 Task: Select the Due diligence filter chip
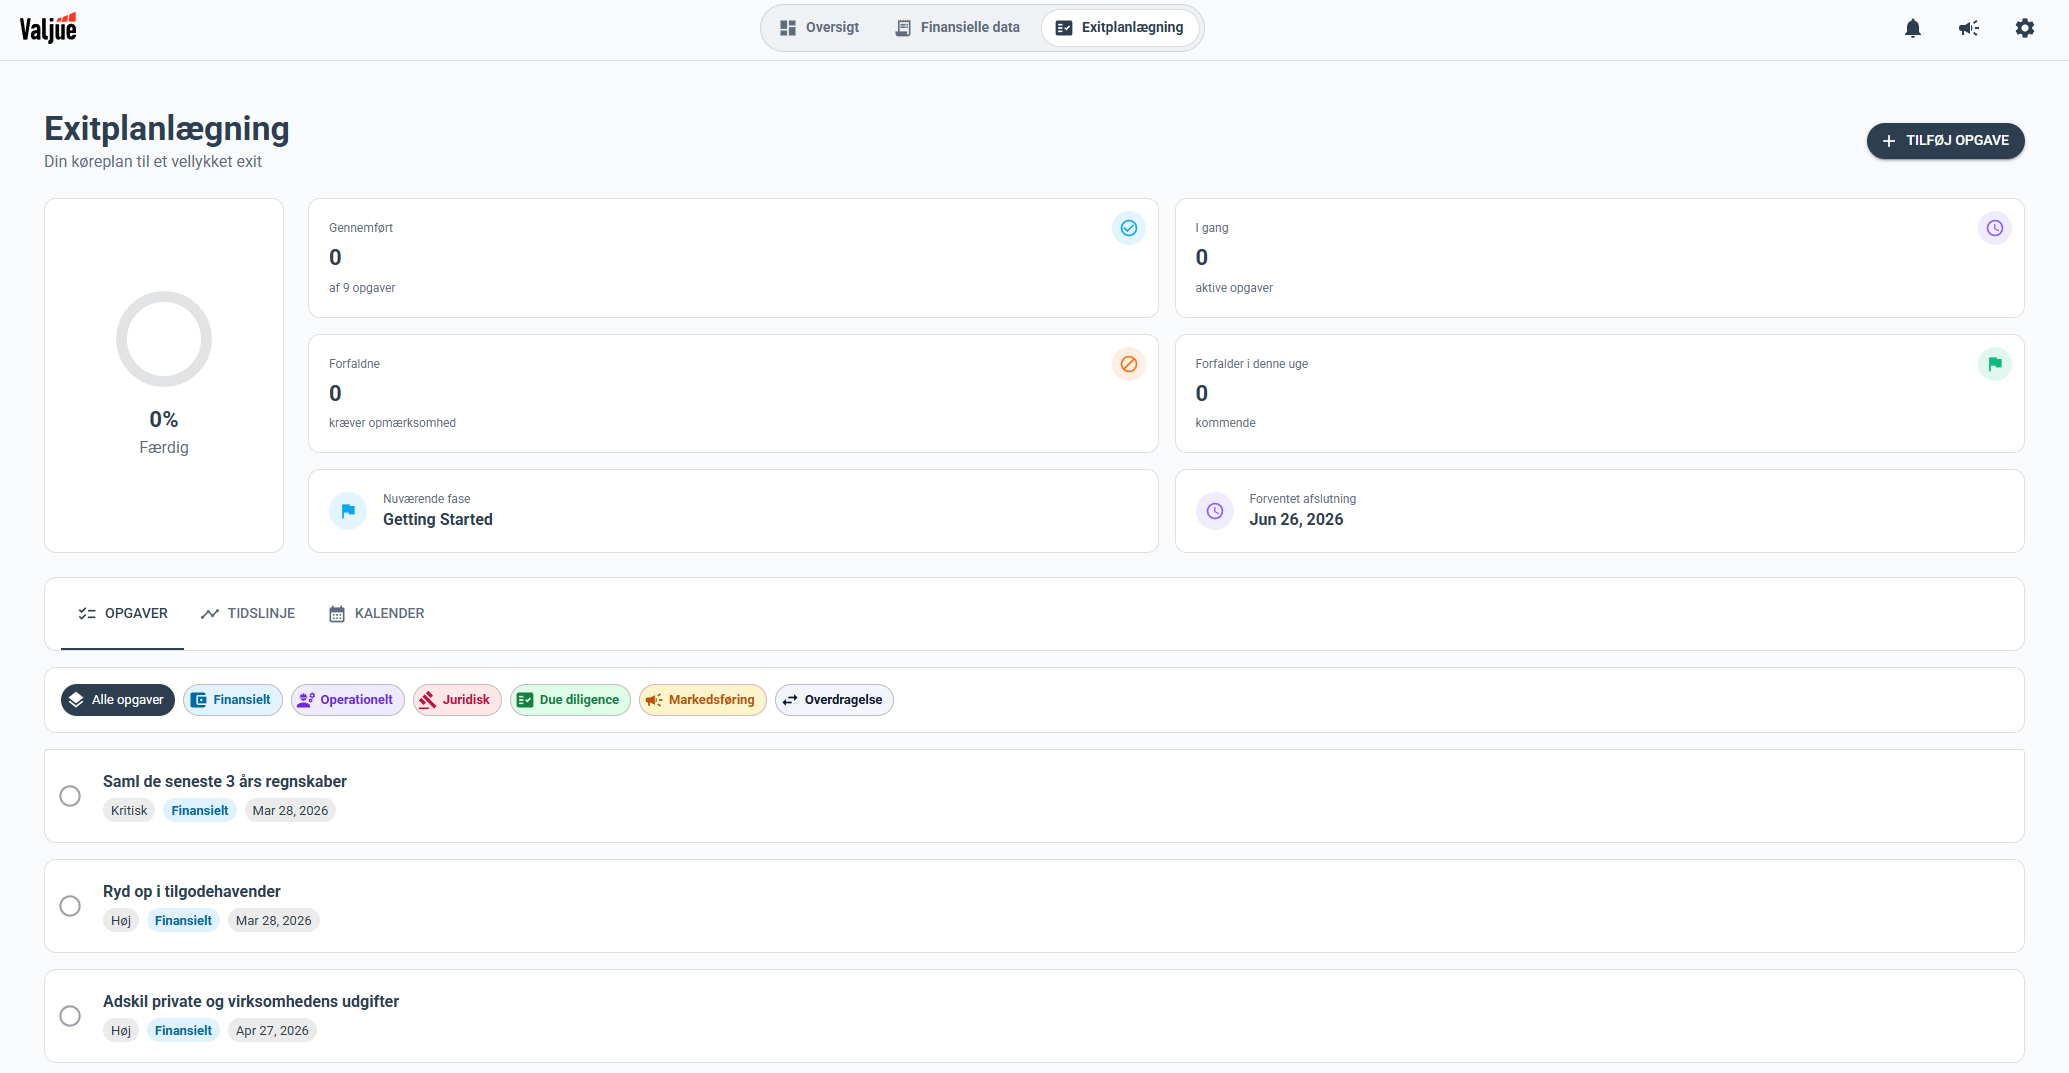click(x=569, y=700)
